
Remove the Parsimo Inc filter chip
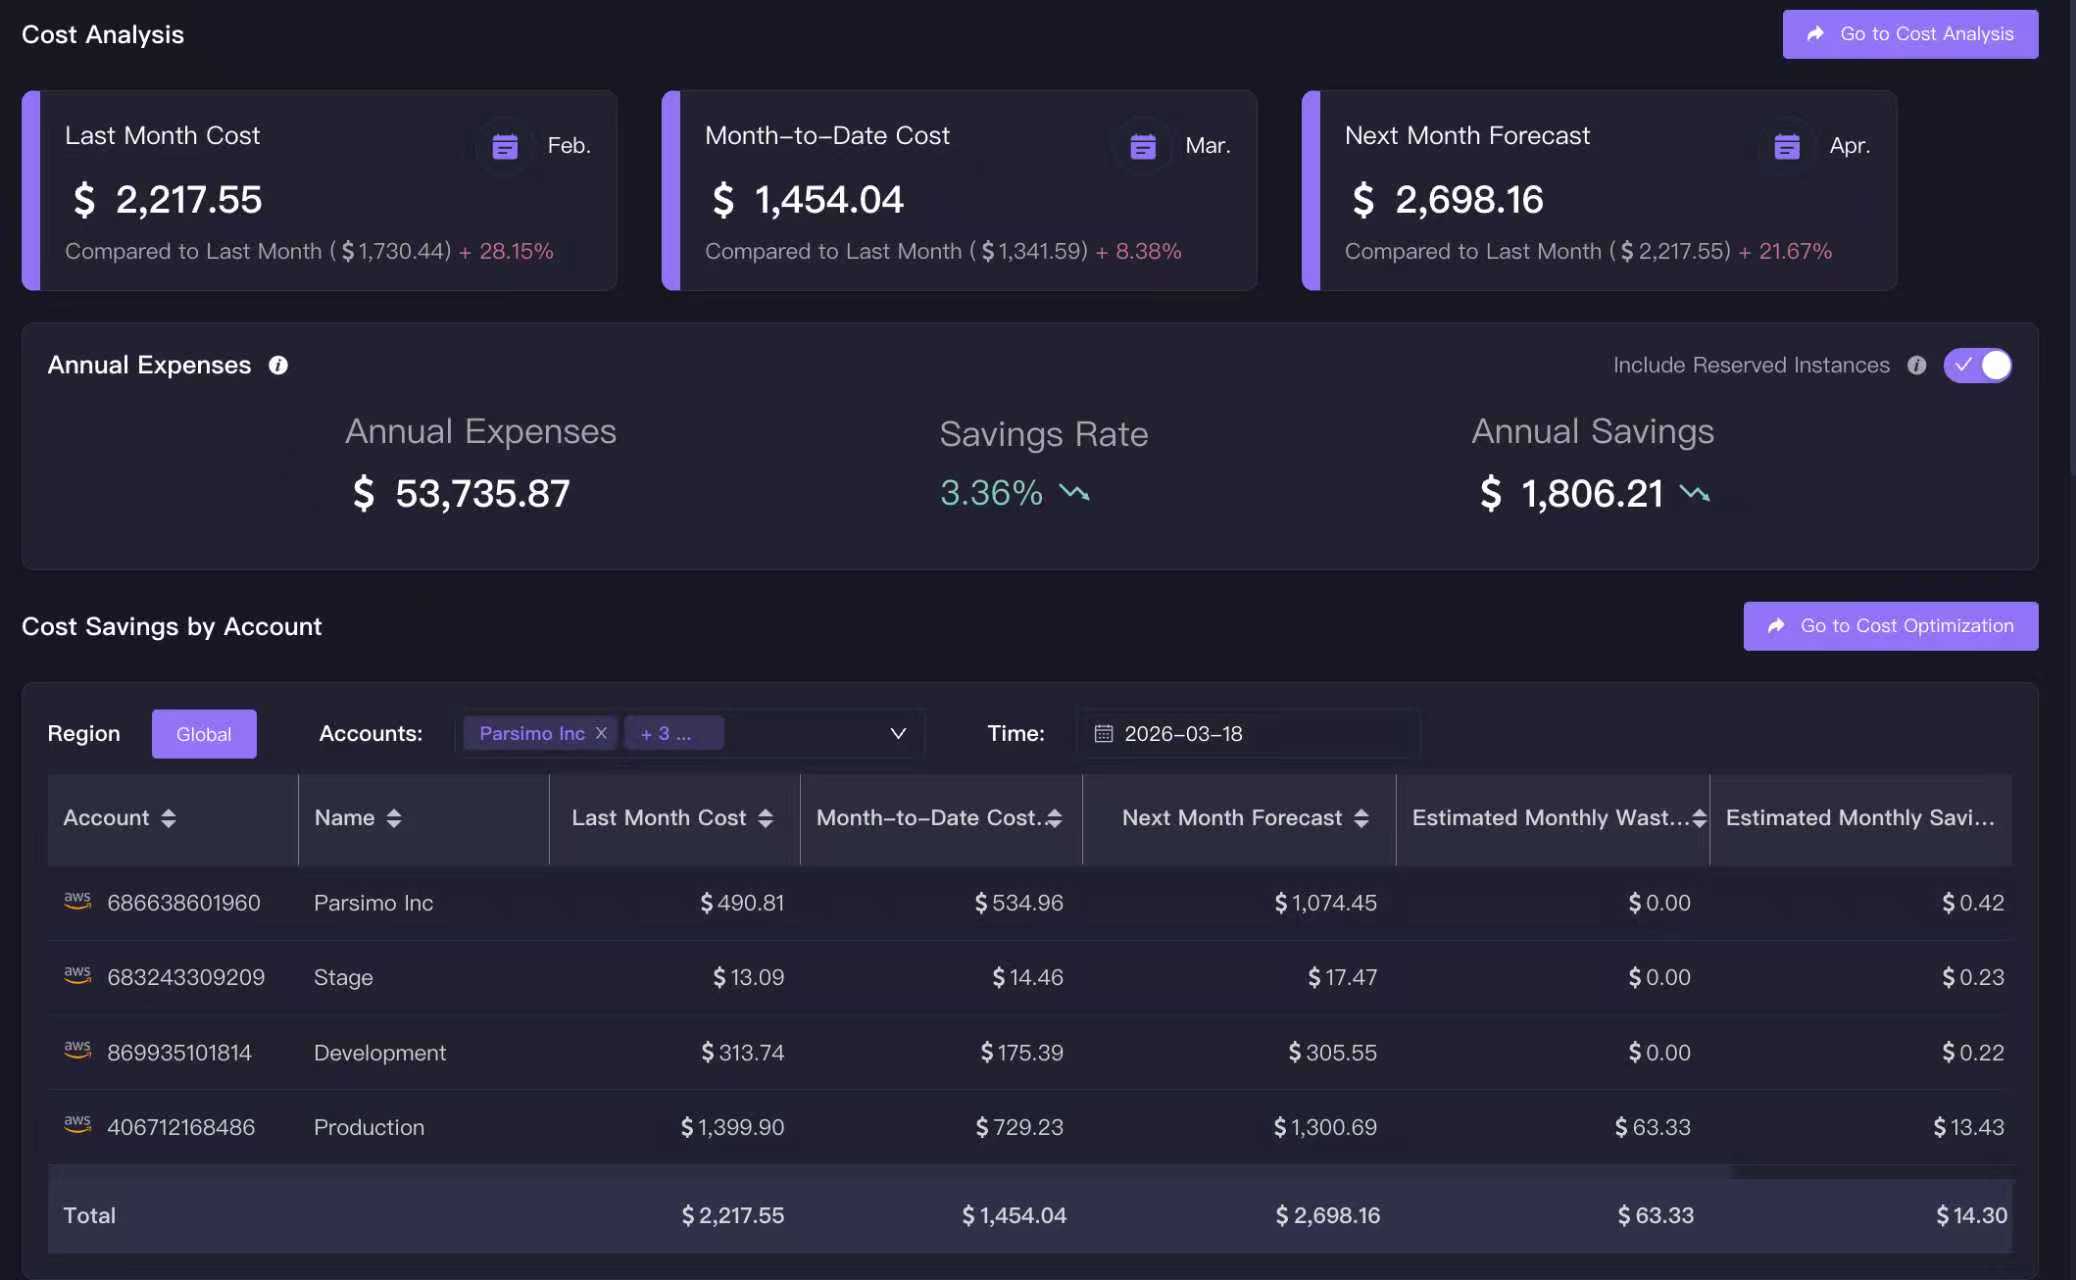coord(601,733)
